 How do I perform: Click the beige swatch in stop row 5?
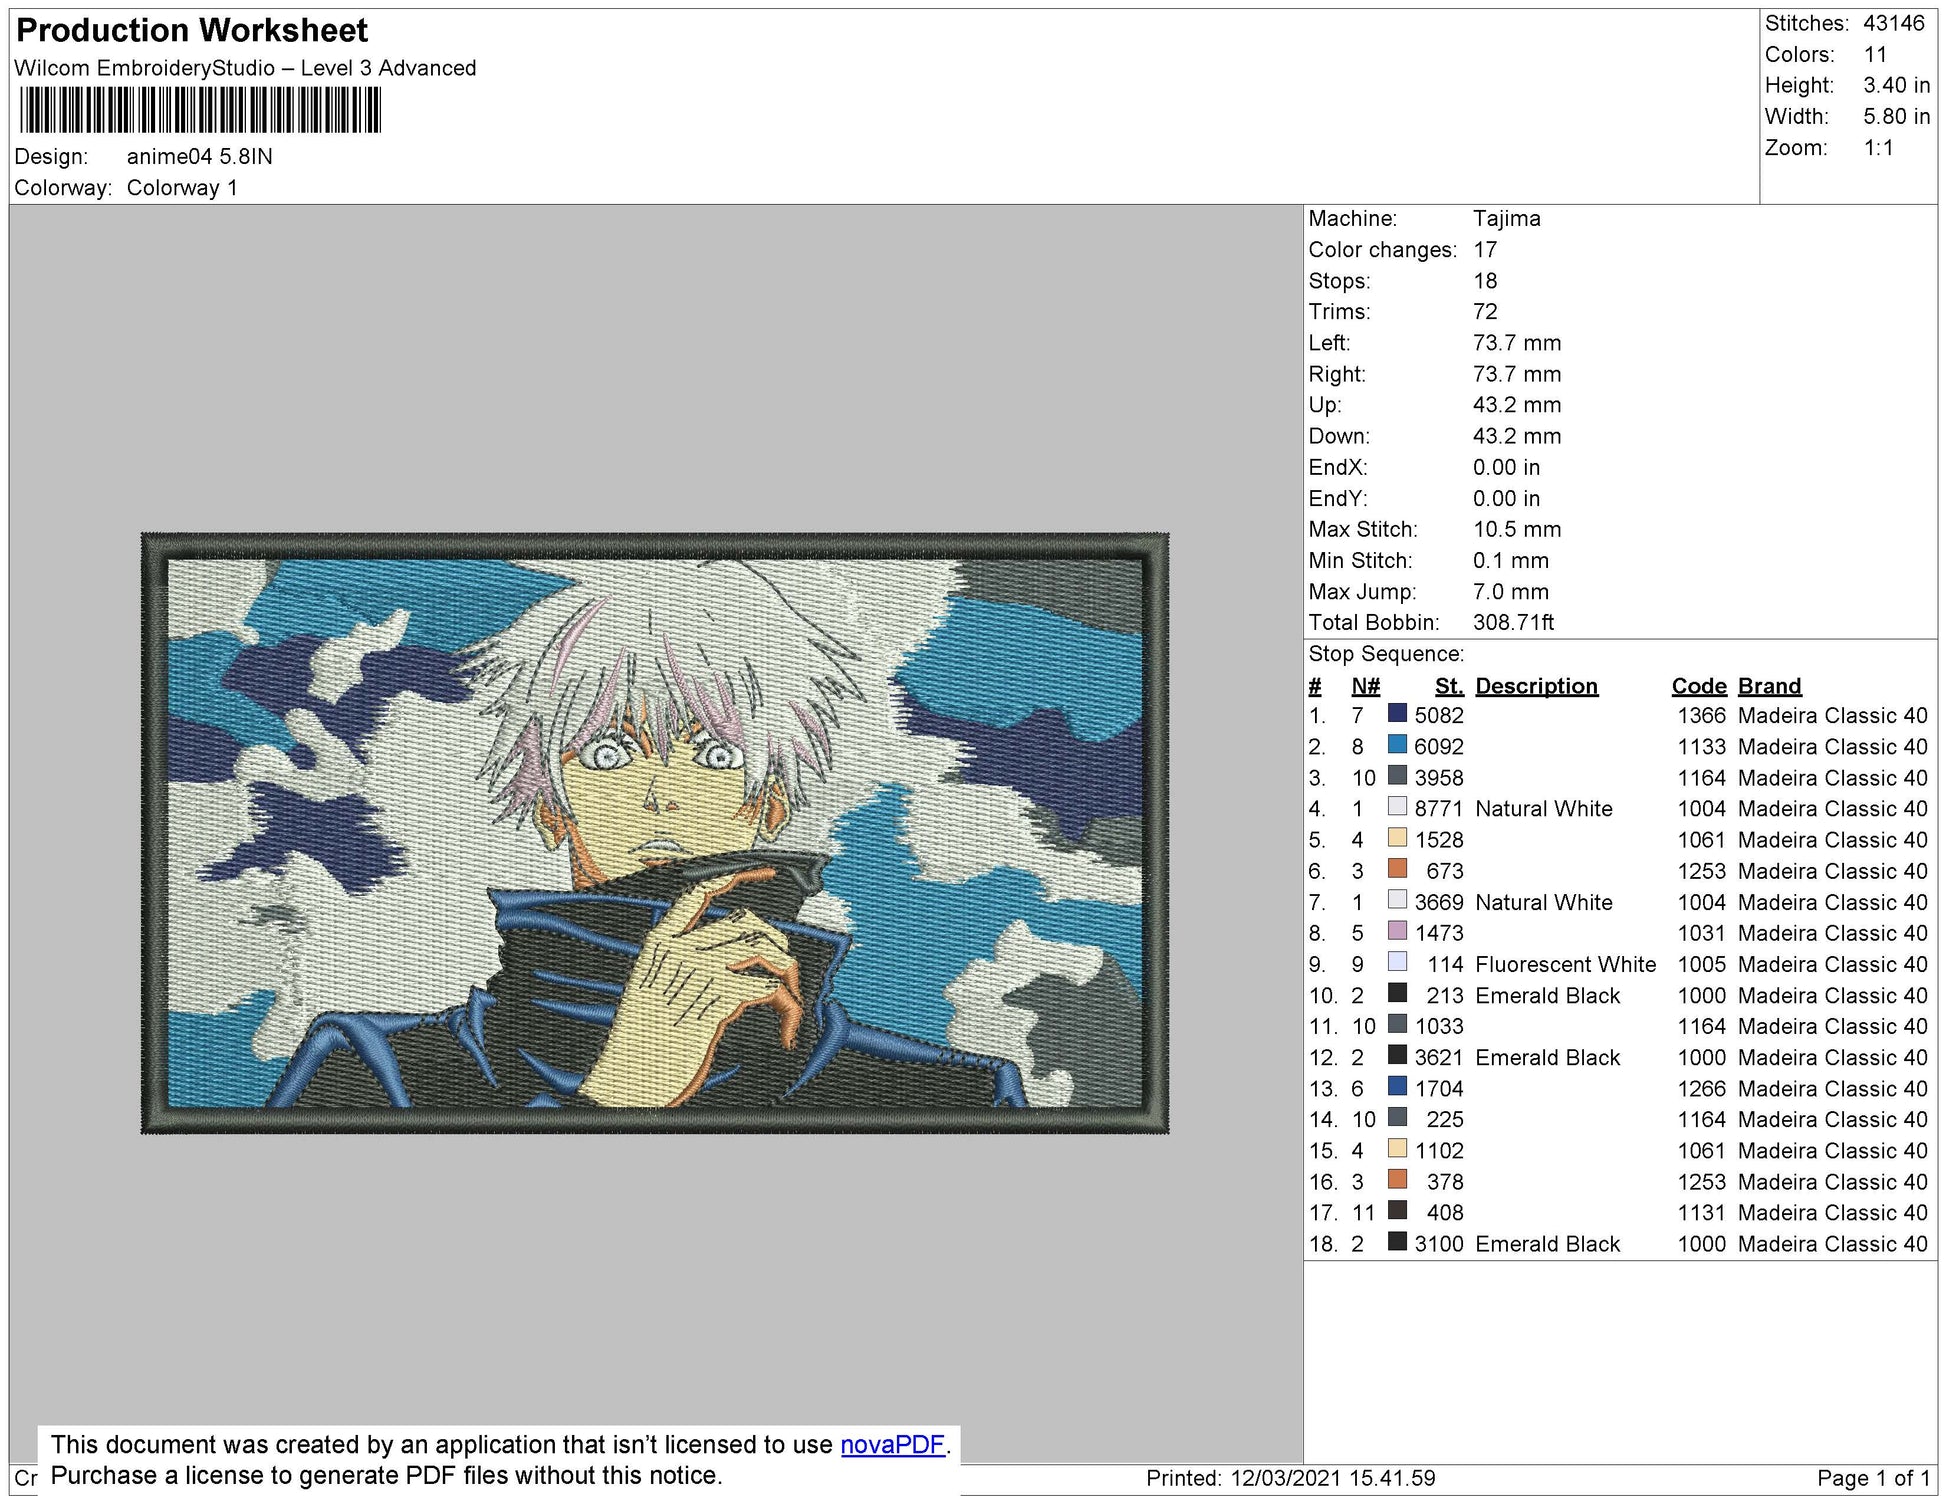(1397, 838)
